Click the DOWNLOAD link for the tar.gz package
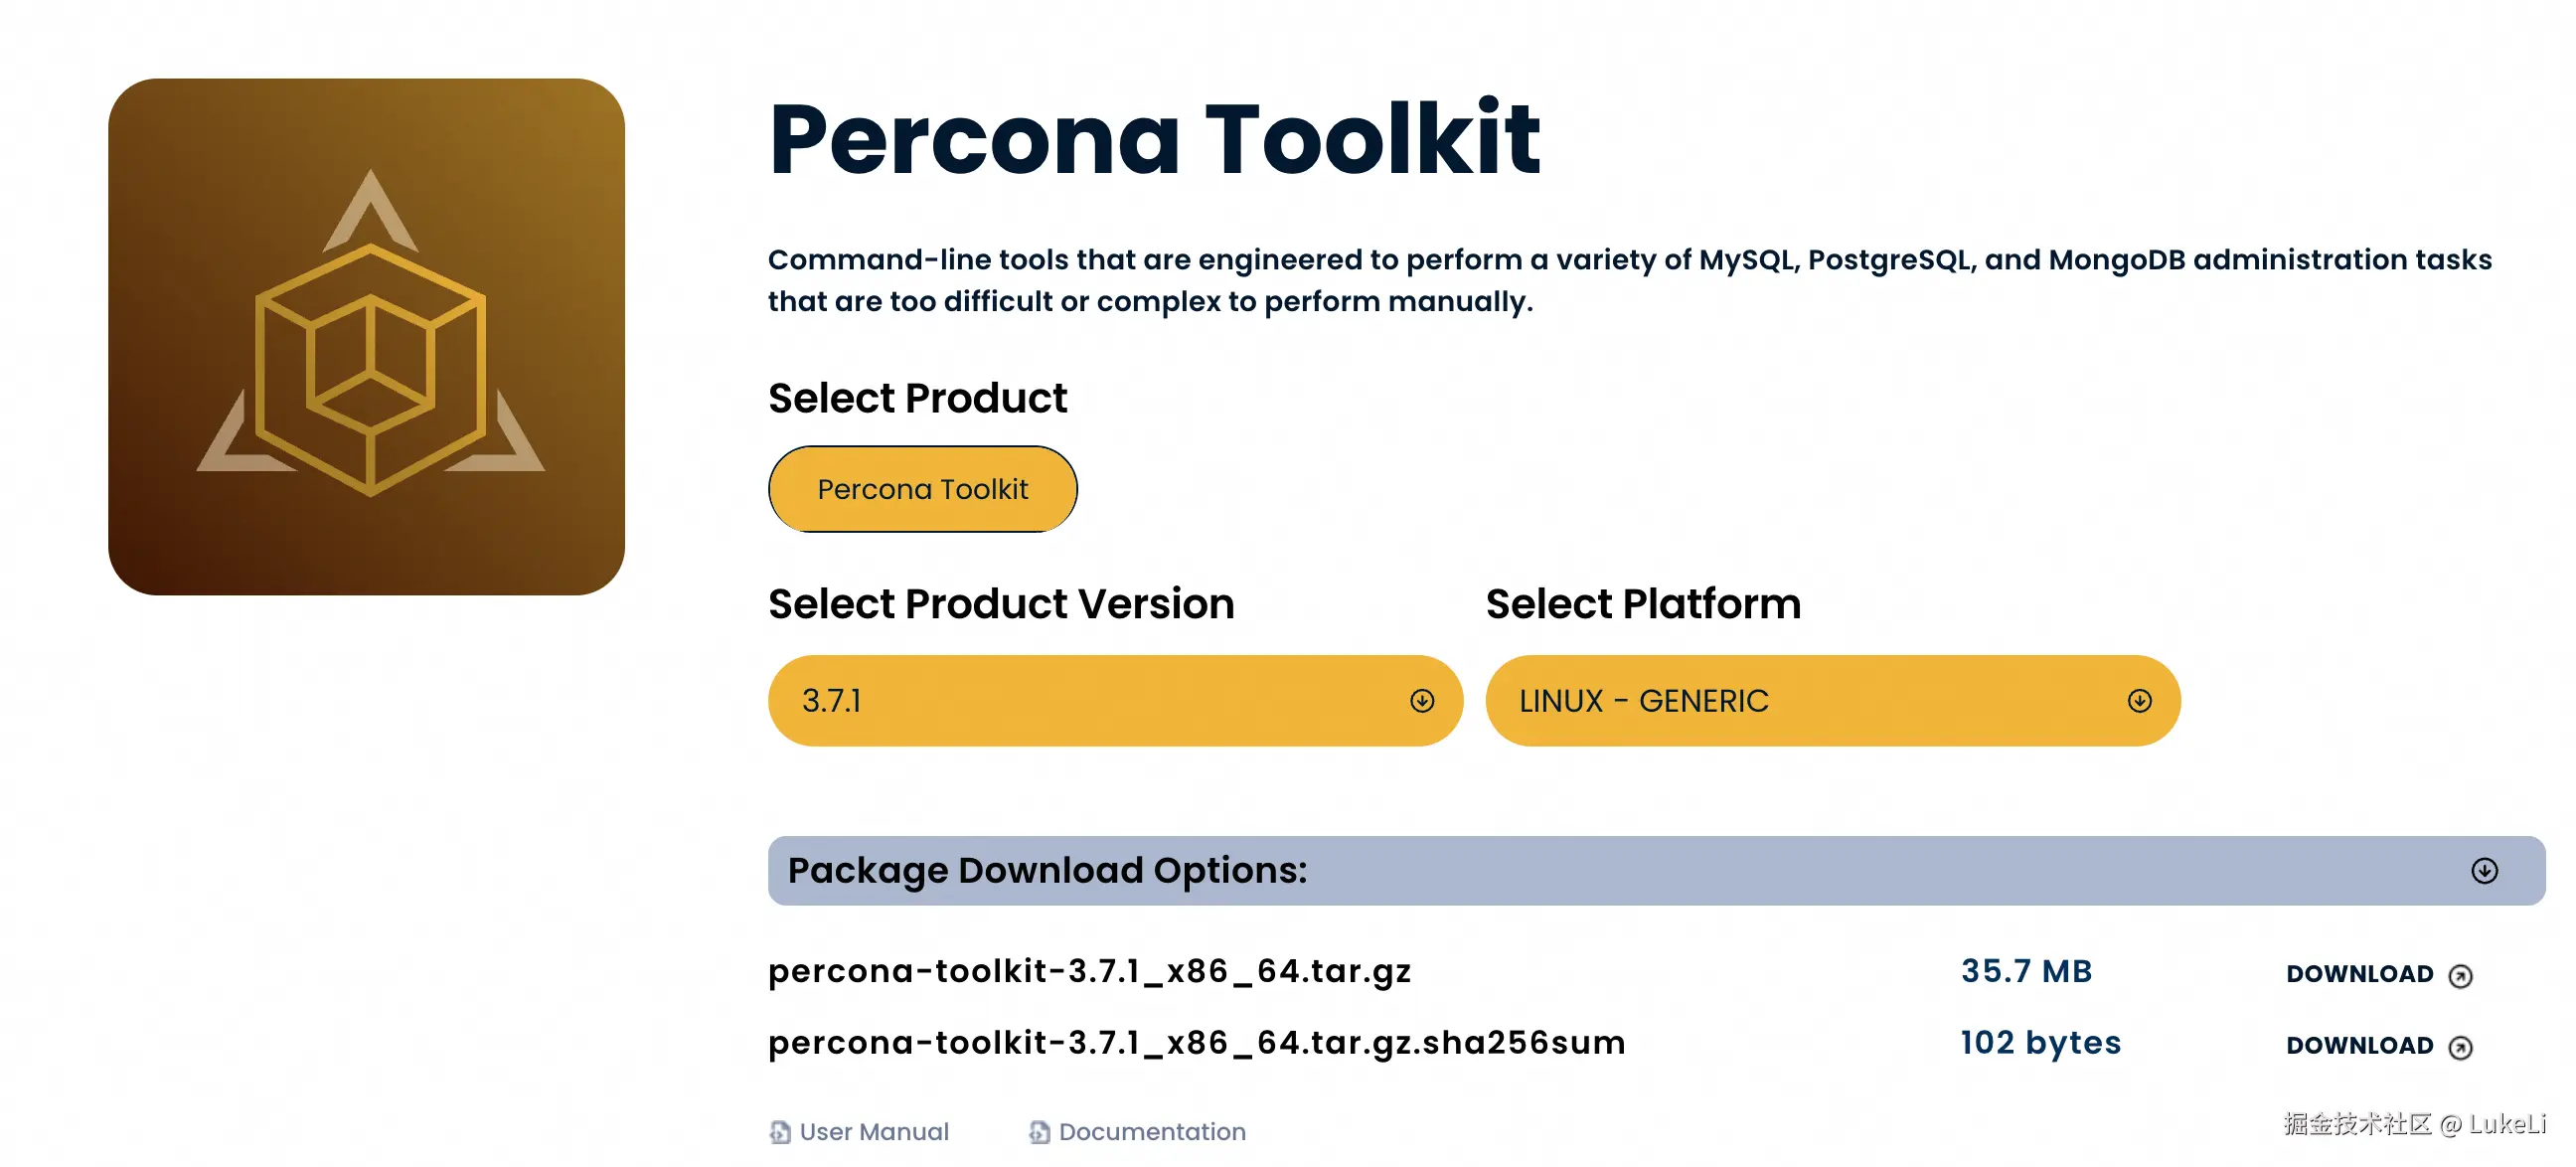 click(x=2359, y=975)
